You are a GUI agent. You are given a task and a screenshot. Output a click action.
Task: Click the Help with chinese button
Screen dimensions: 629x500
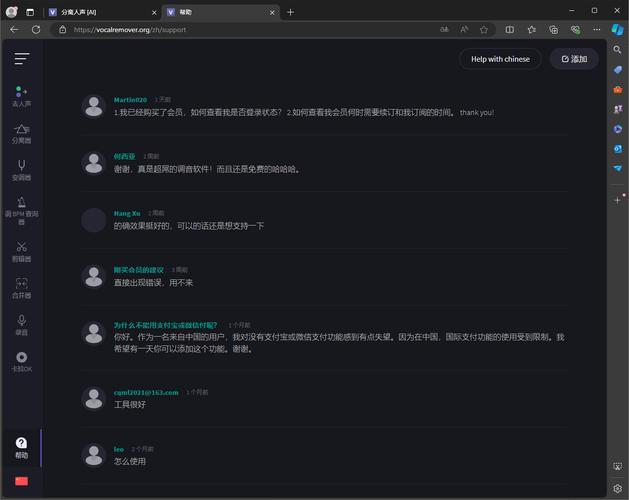[500, 59]
